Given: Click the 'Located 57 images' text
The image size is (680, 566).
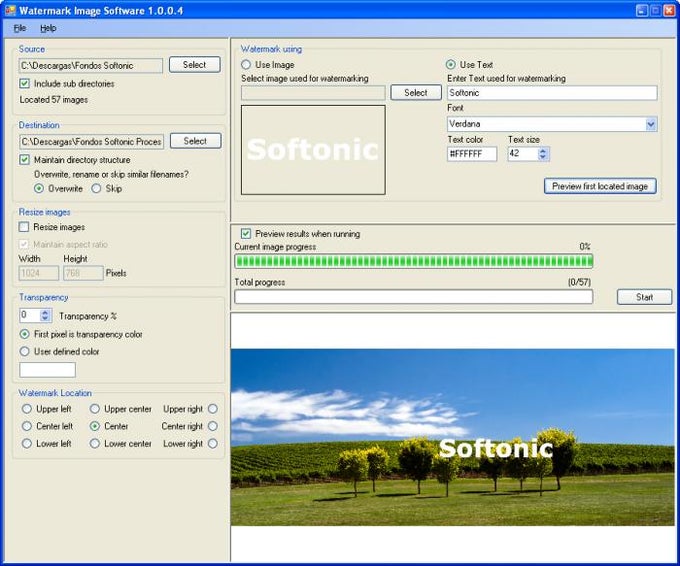Looking at the screenshot, I should [x=54, y=100].
